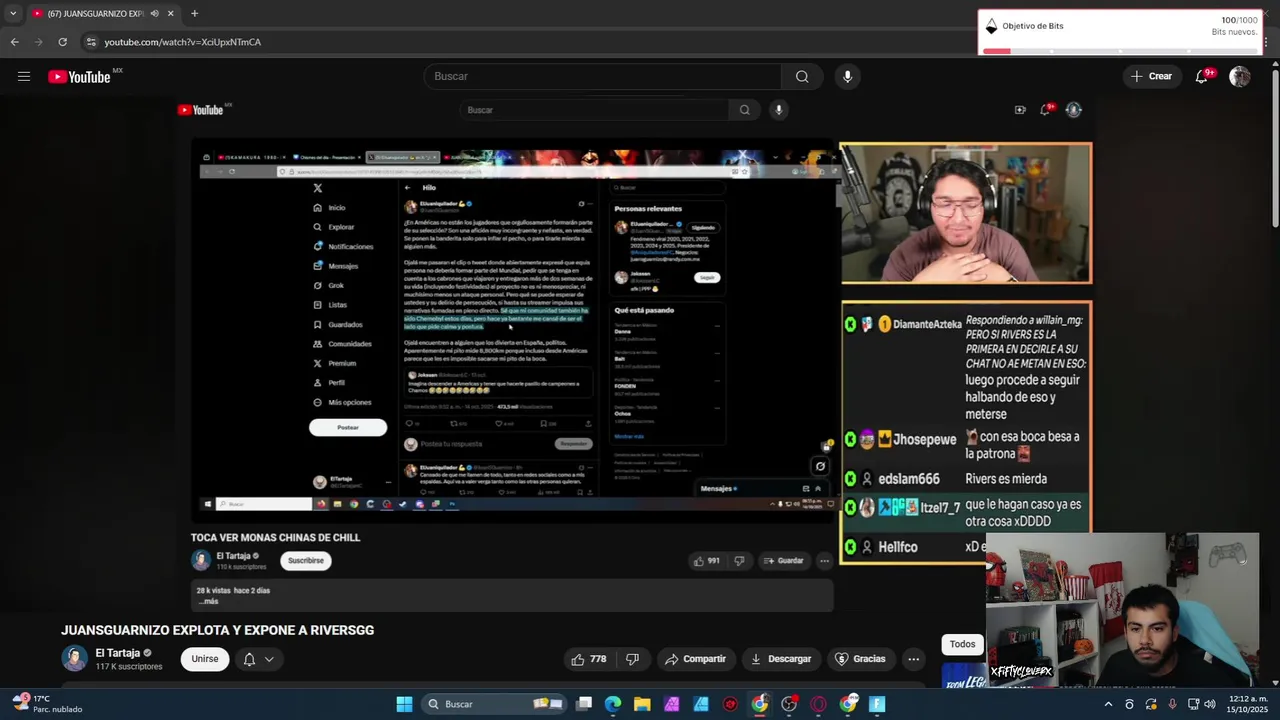The width and height of the screenshot is (1280, 720).
Task: Open the blue Affinity Designer taskbar icon
Action: [x=701, y=704]
